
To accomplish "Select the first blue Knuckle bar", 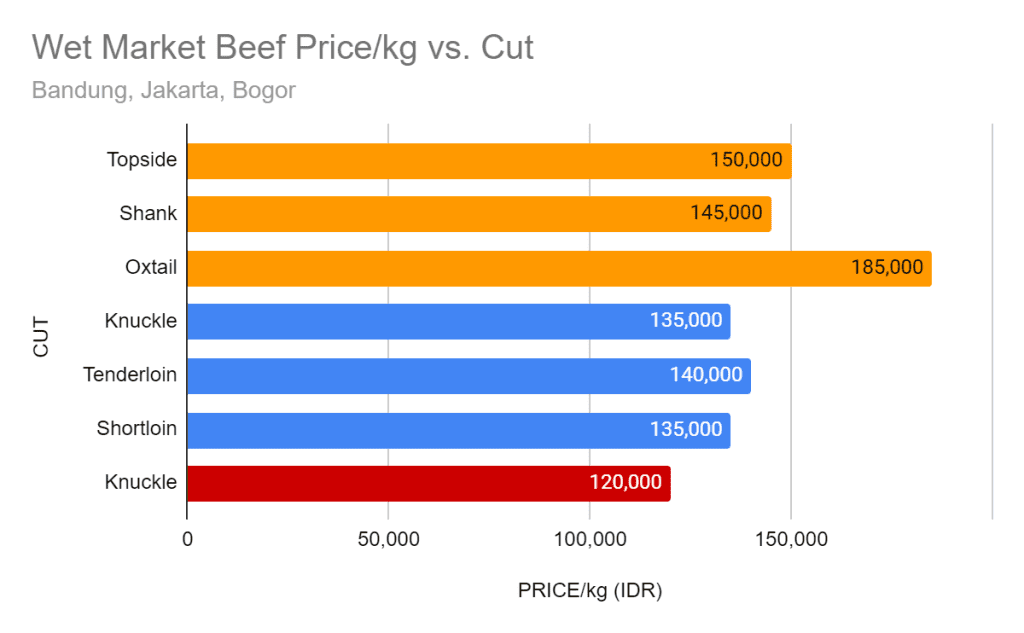I will pyautogui.click(x=458, y=321).
